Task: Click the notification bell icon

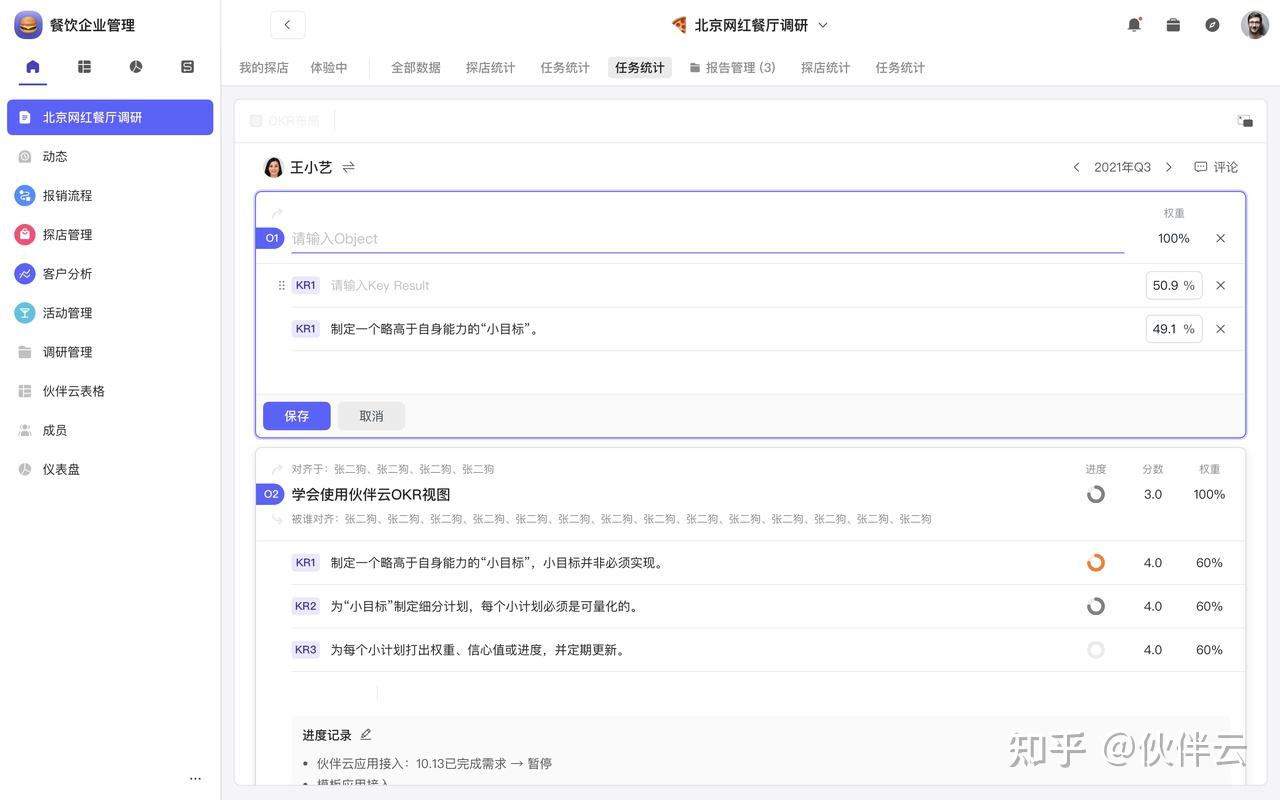Action: coord(1134,25)
